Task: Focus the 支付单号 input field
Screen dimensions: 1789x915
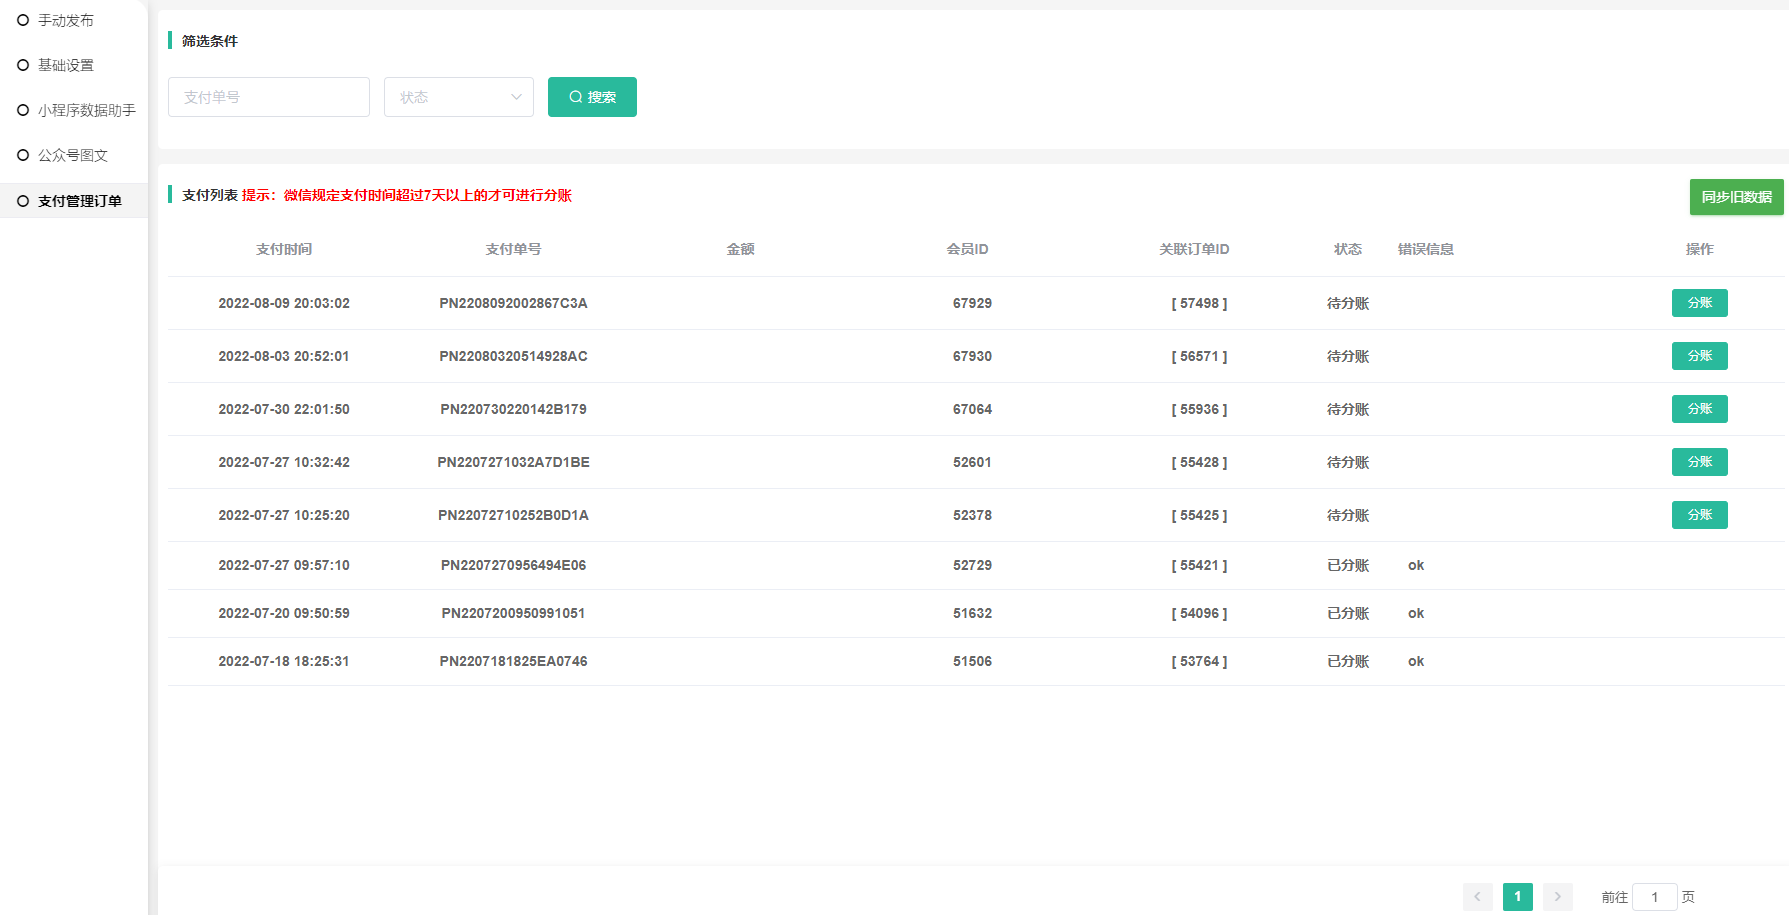Action: pyautogui.click(x=268, y=97)
